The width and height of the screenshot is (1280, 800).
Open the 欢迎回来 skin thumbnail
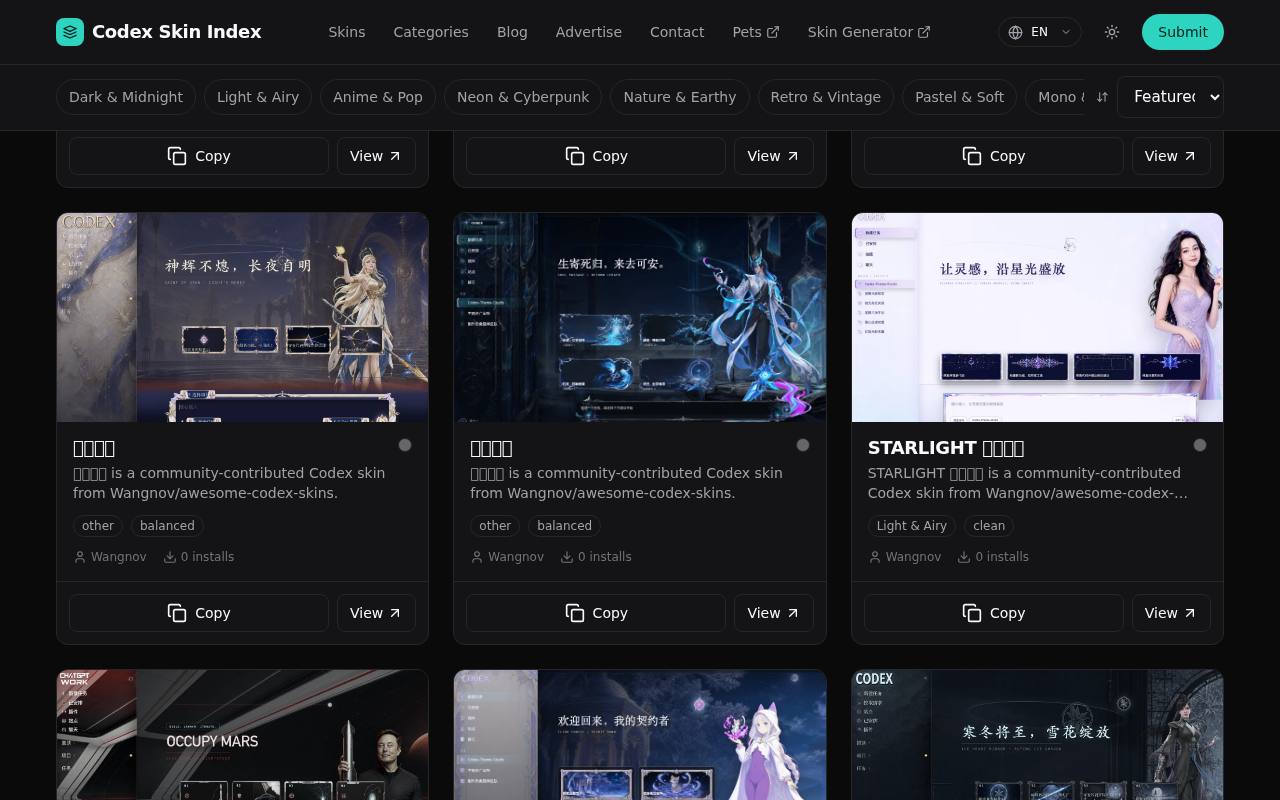(640, 735)
